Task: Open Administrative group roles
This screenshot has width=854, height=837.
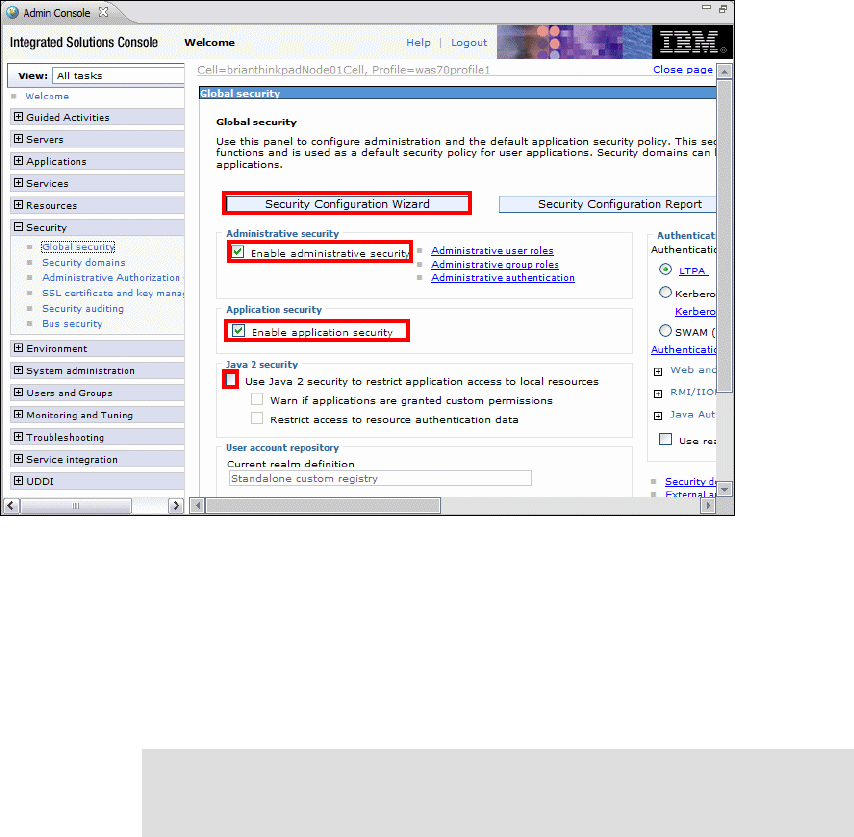Action: point(495,264)
